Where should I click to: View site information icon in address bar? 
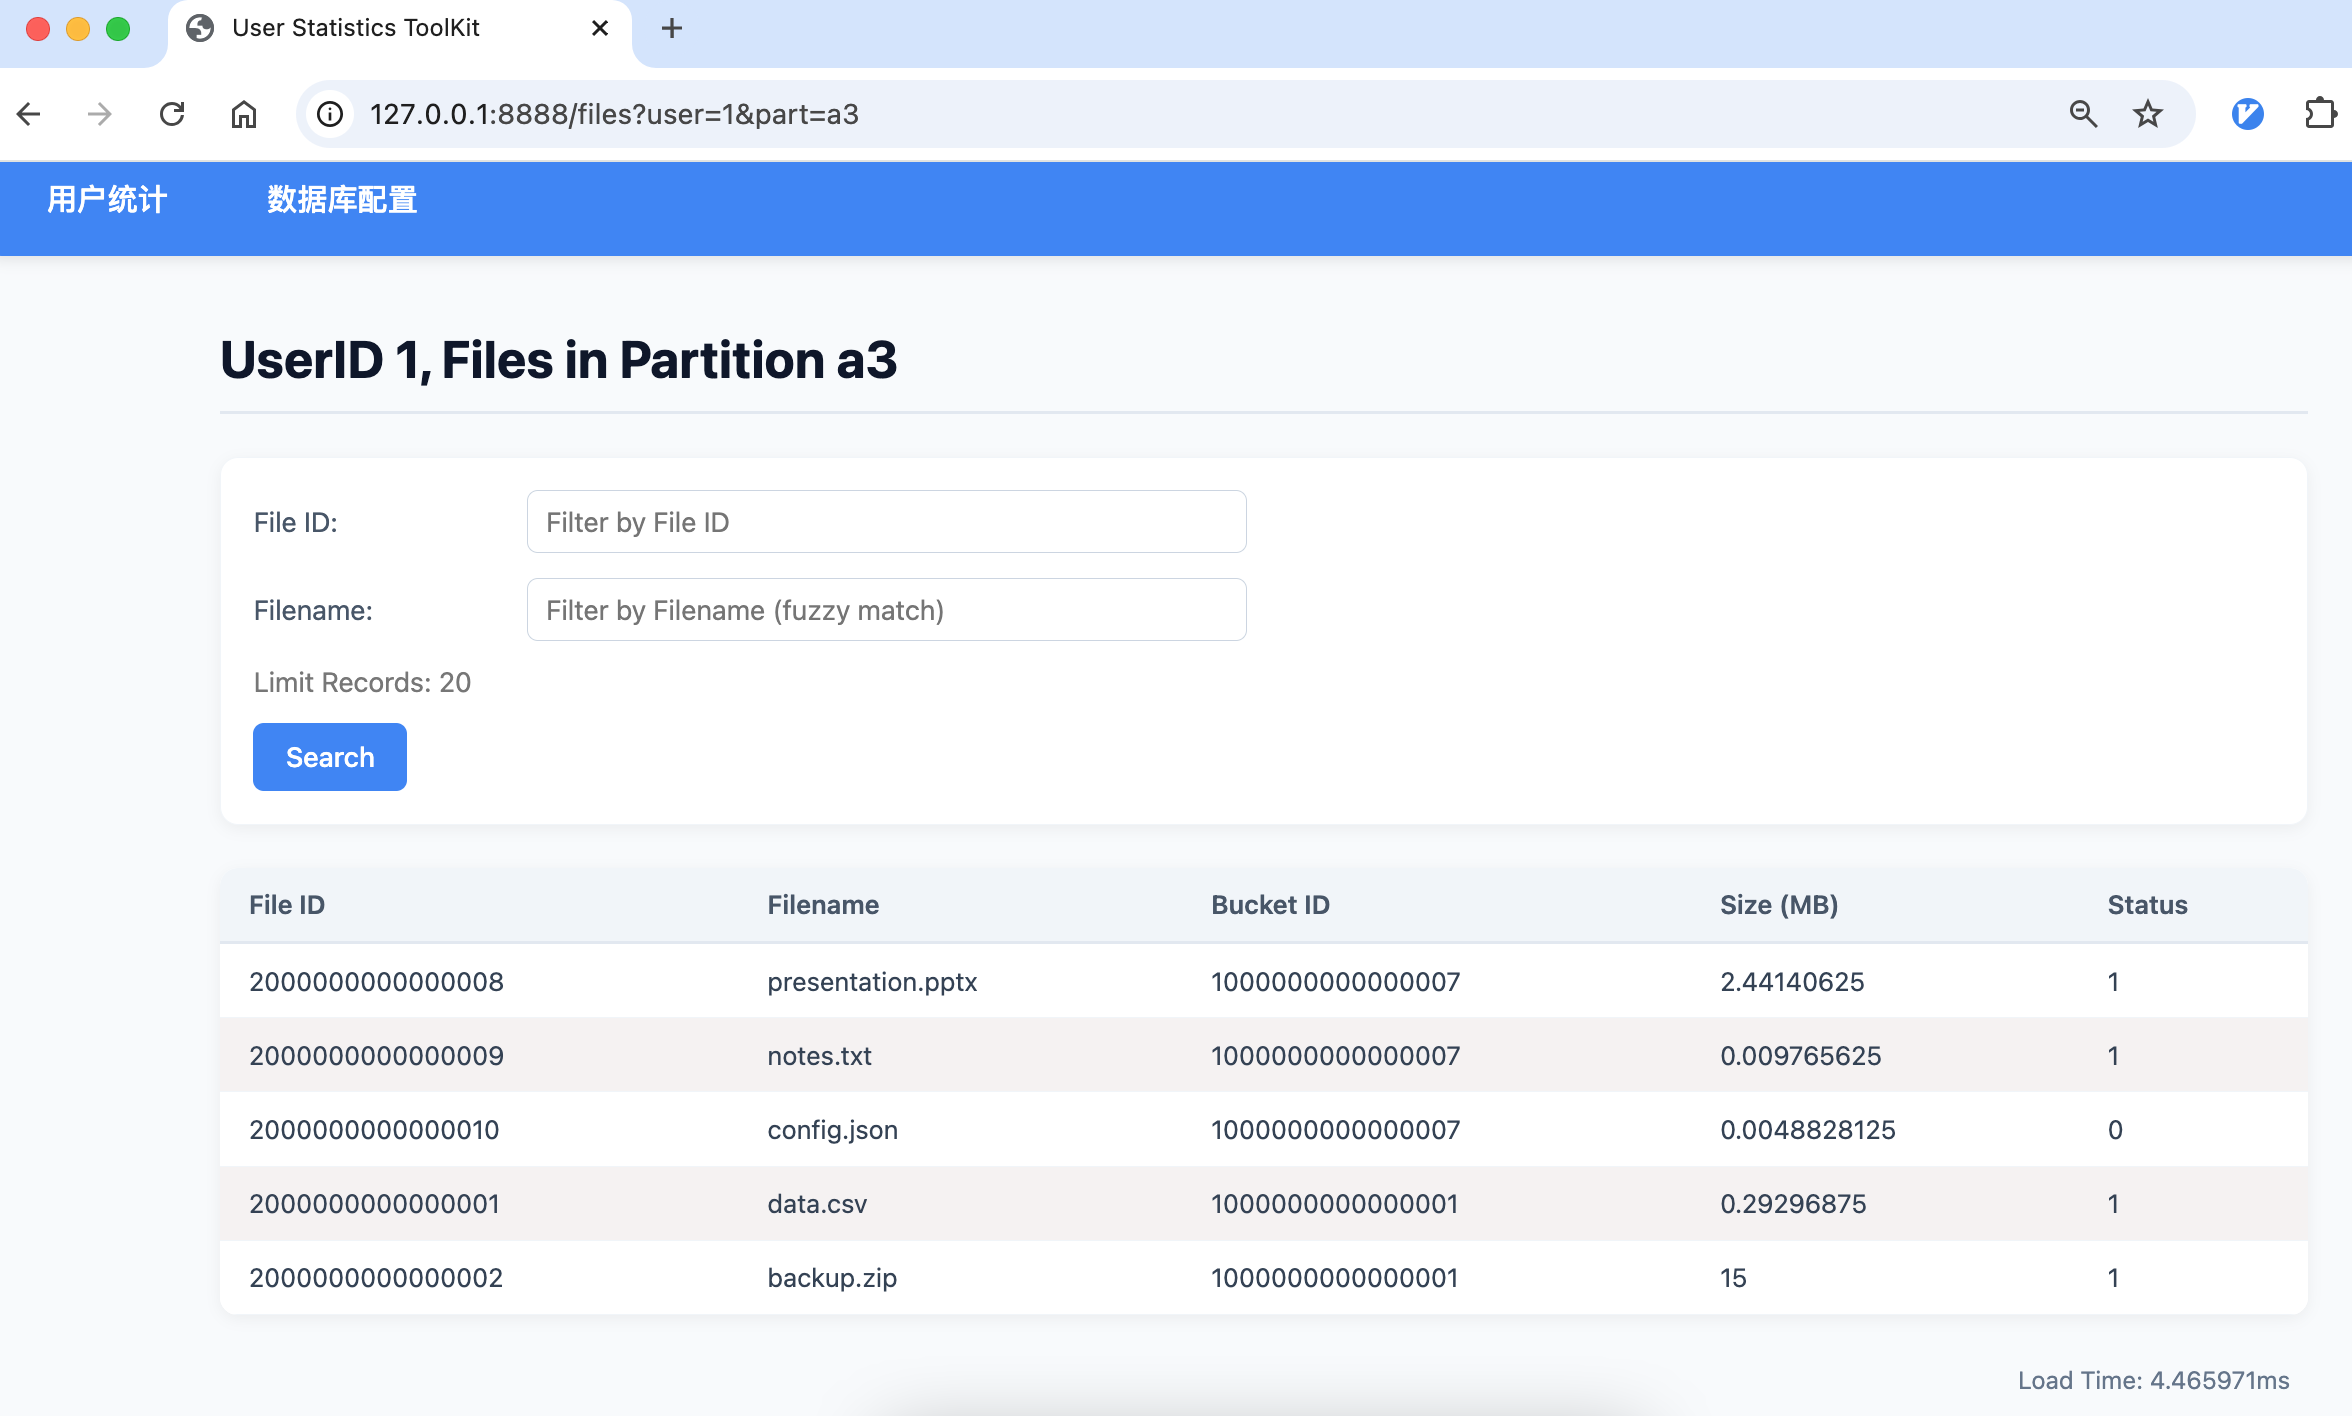[330, 114]
